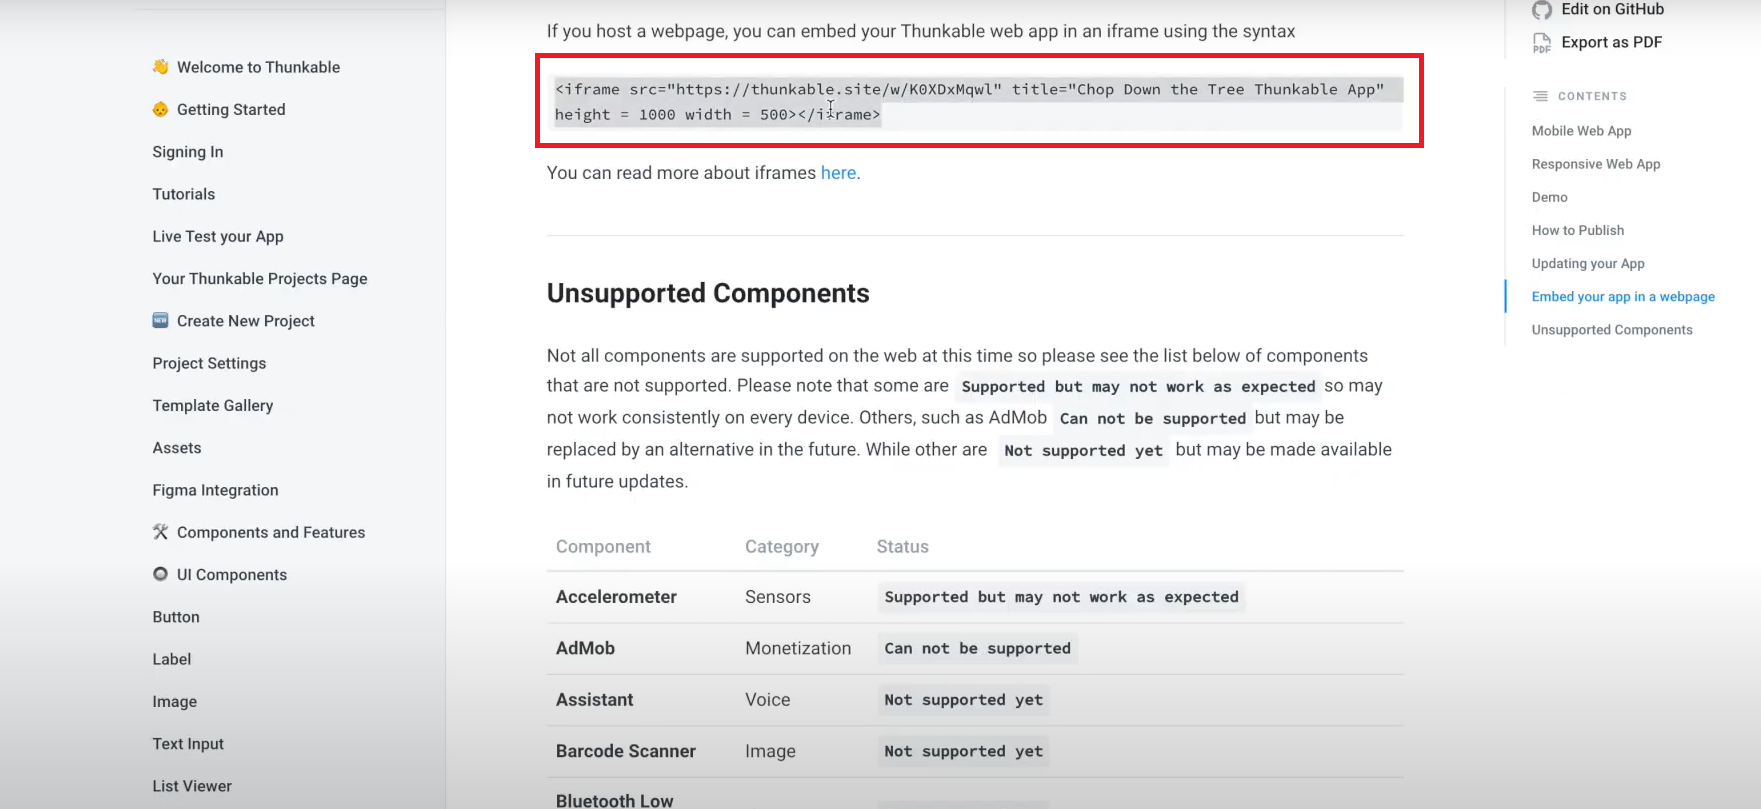The height and width of the screenshot is (809, 1761).
Task: Click the tools icon beside Components and Features
Action: [x=160, y=532]
